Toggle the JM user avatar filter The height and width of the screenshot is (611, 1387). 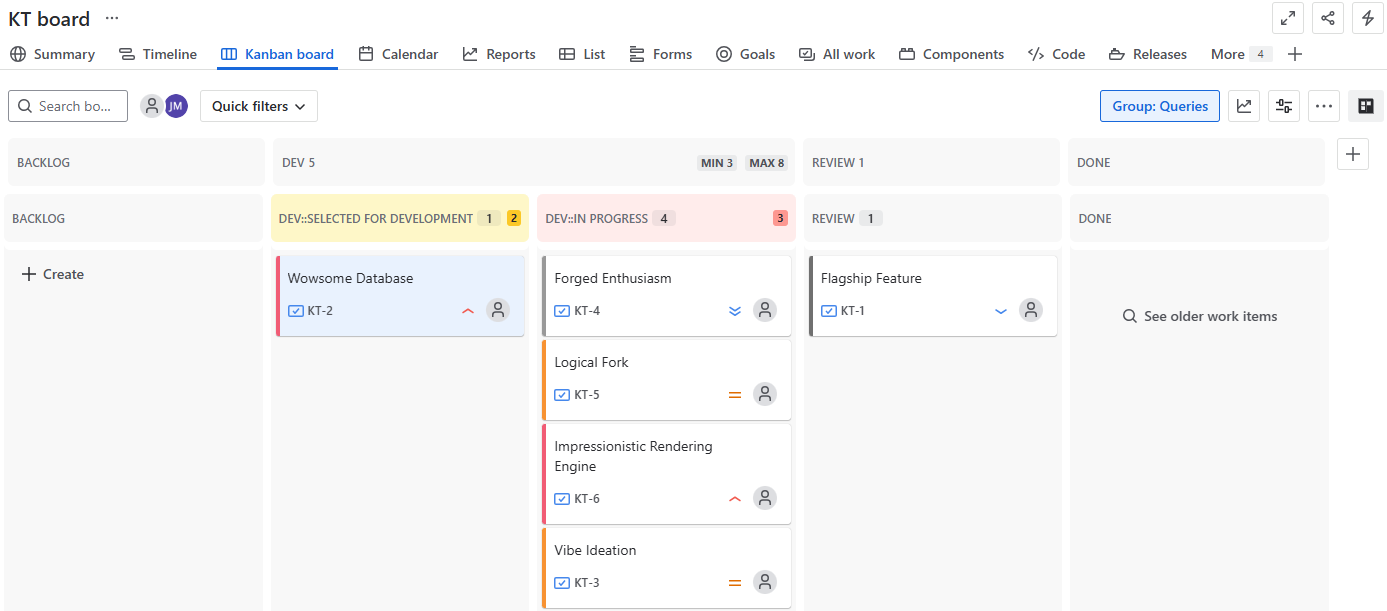tap(176, 106)
